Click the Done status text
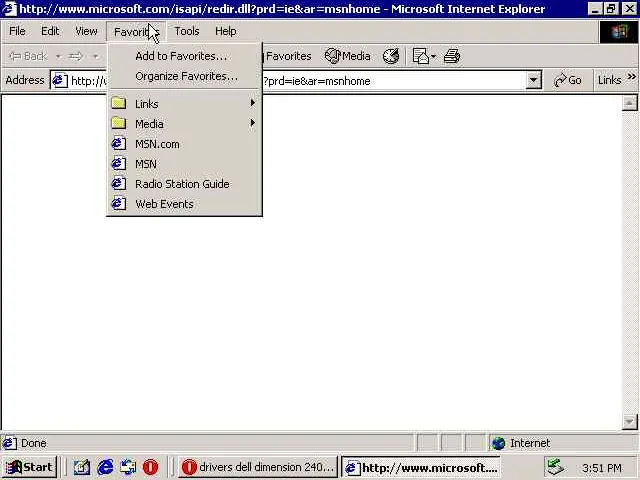The image size is (640, 480). click(x=33, y=443)
